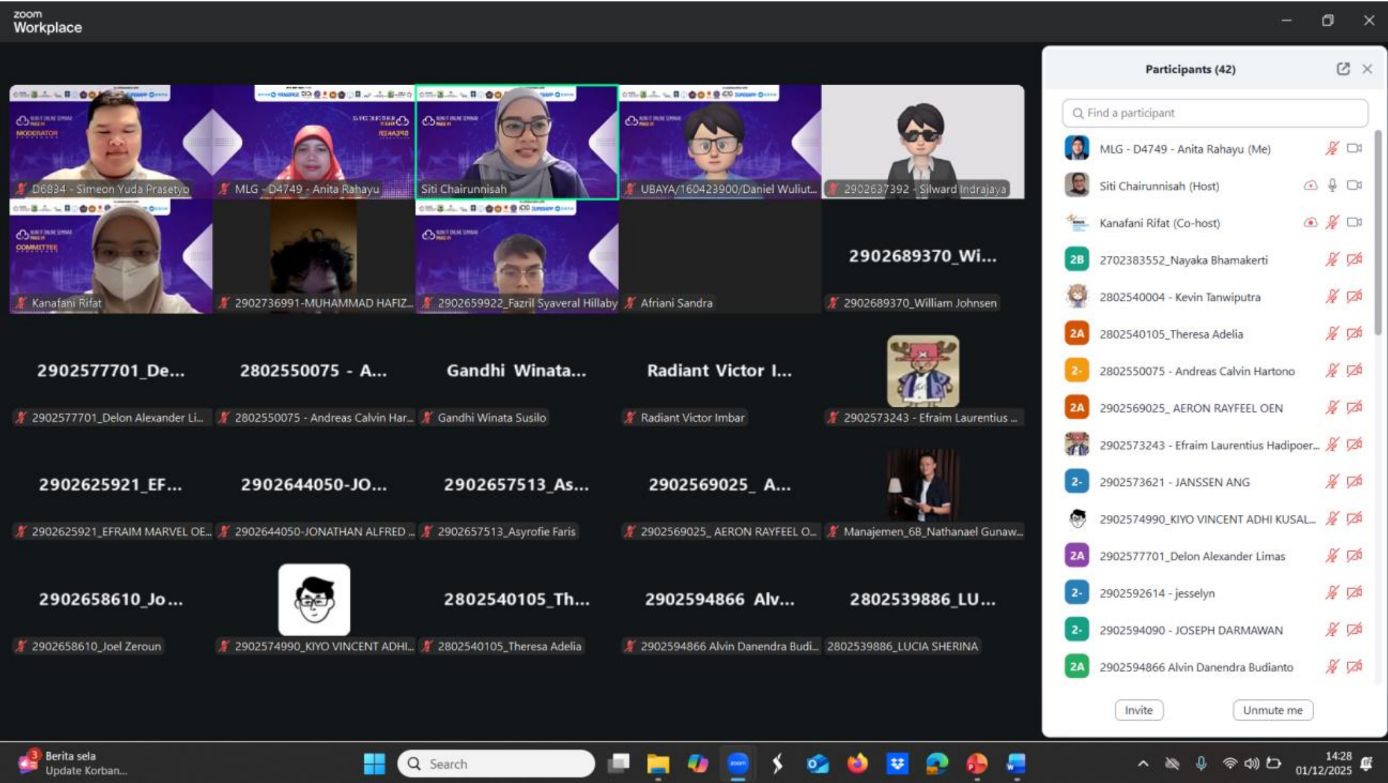
Task: Click the camera icon for Siti Chairunnisah (Host)
Action: (x=1354, y=186)
